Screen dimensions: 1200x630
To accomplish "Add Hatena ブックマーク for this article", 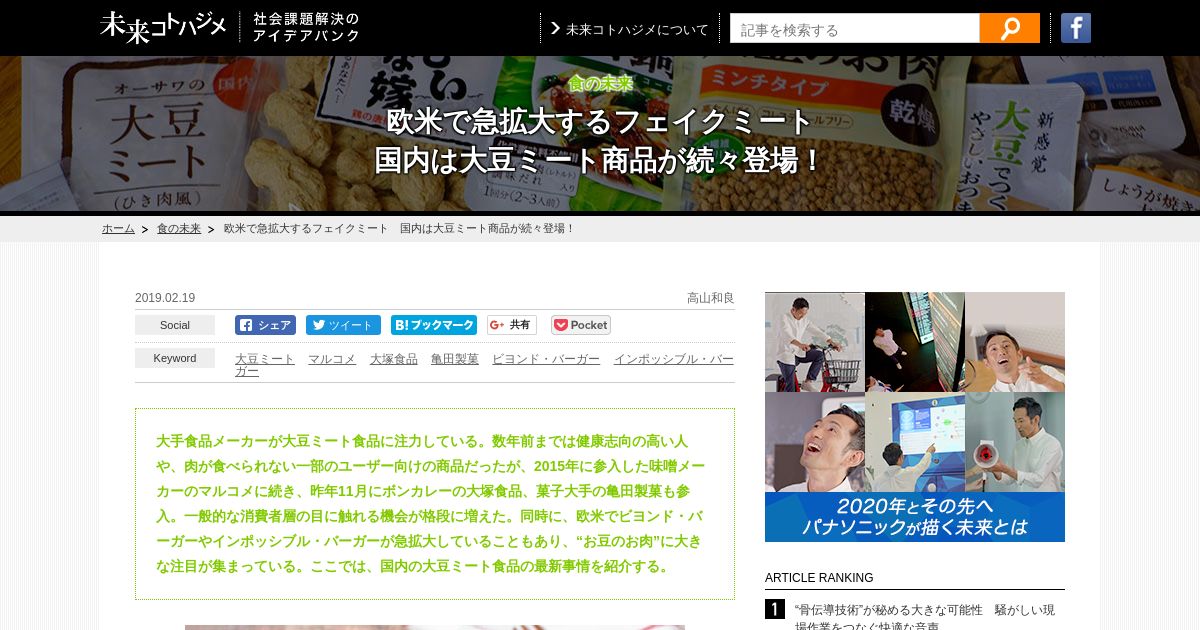I will (434, 325).
